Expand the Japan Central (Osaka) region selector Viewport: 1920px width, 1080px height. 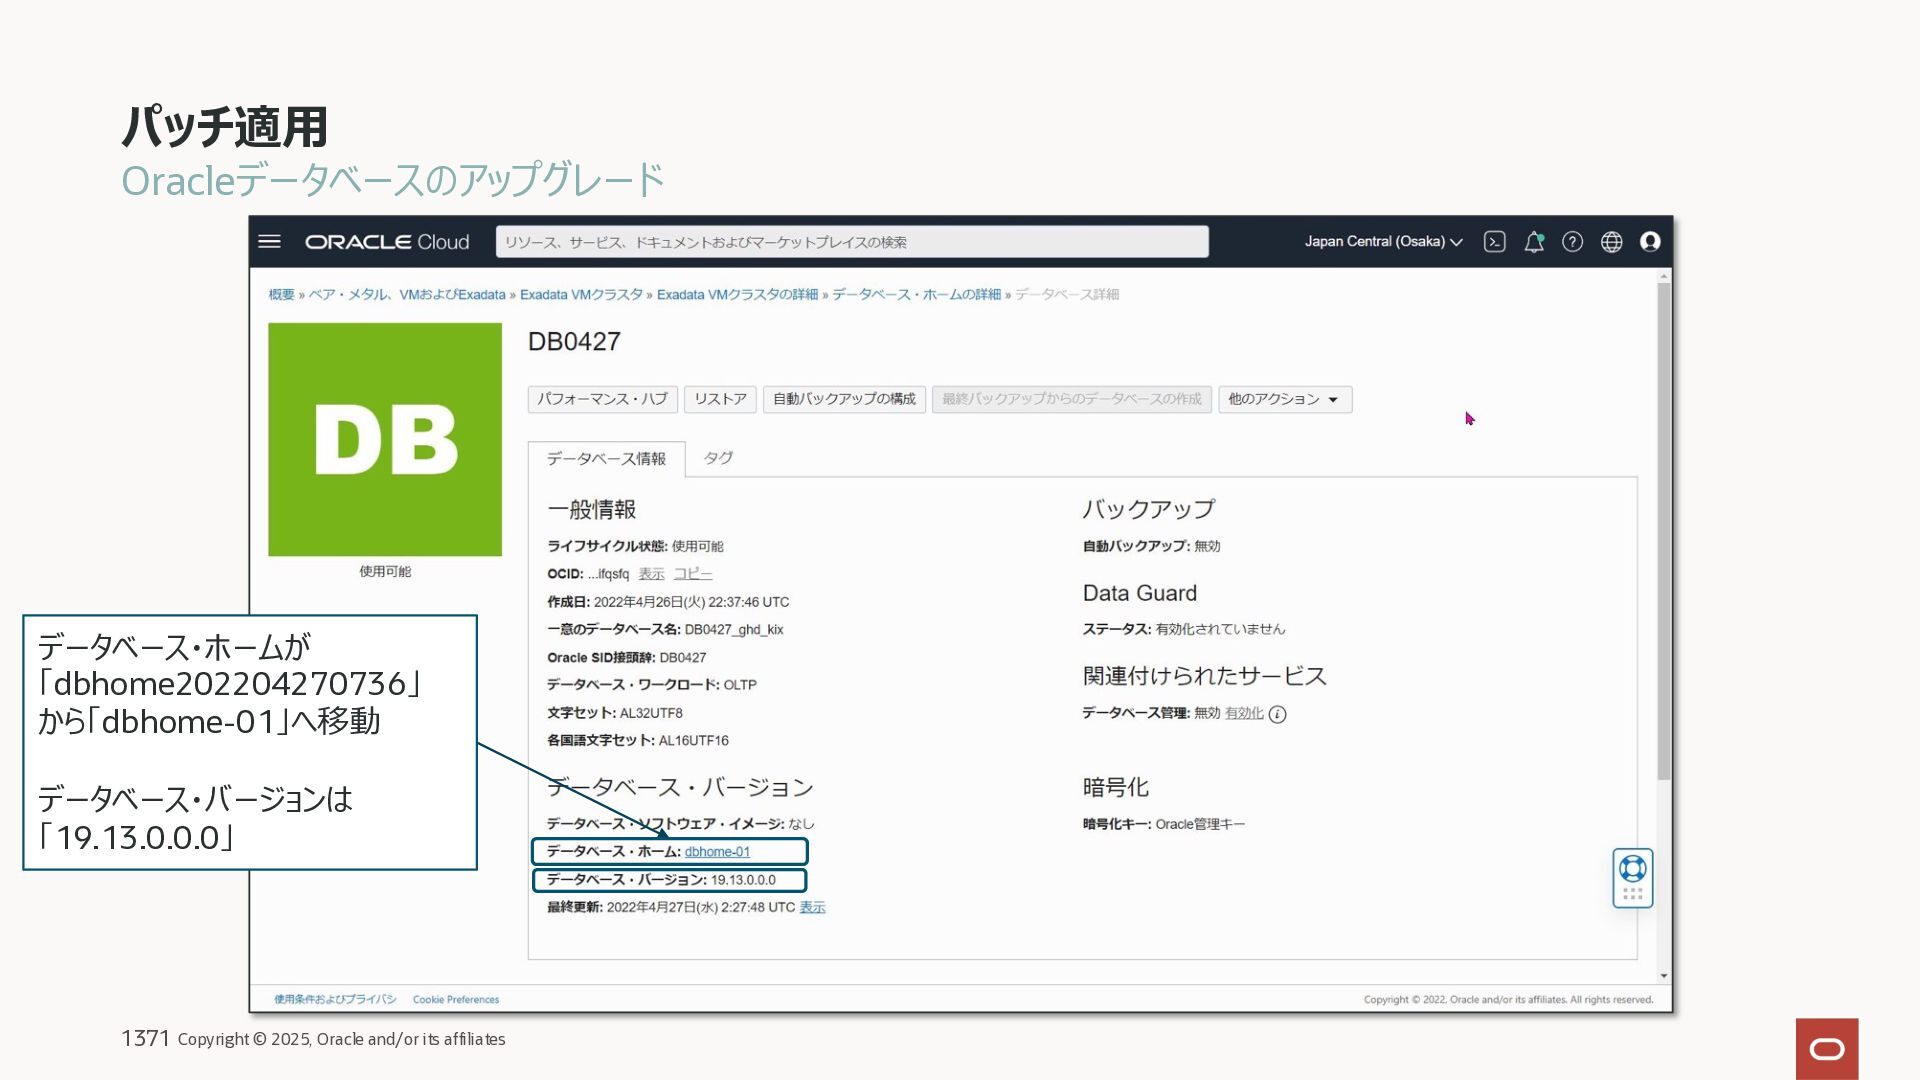click(1382, 242)
